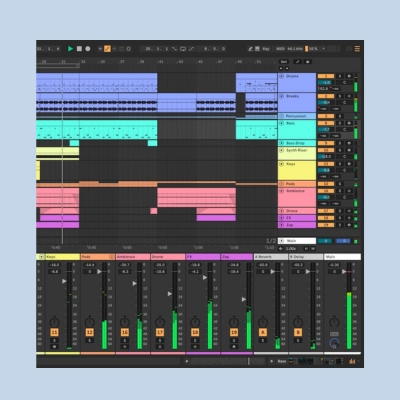Click the Keys channel volume fader handle
The width and height of the screenshot is (400, 400).
pyautogui.click(x=64, y=281)
